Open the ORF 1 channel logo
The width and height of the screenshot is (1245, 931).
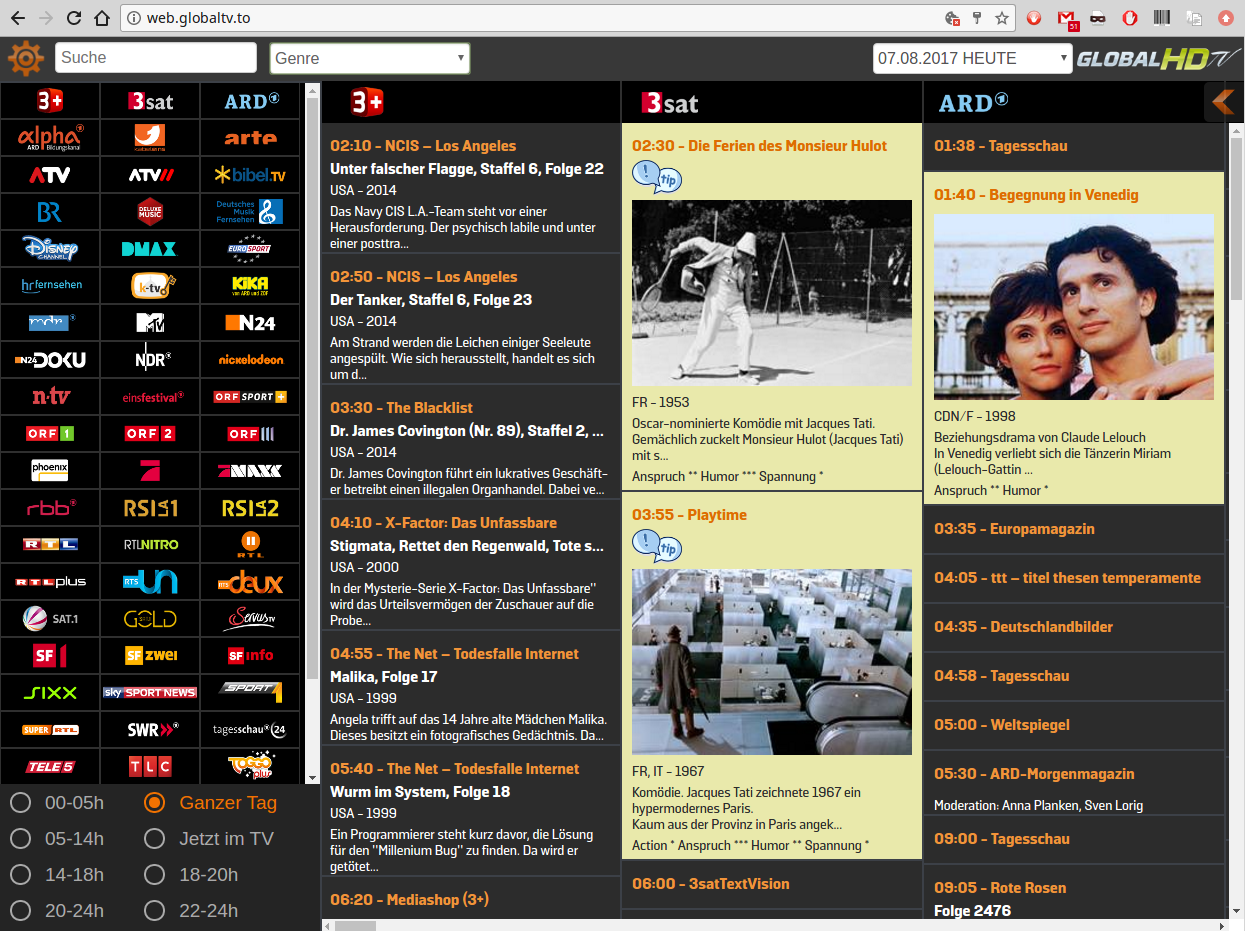coord(50,433)
